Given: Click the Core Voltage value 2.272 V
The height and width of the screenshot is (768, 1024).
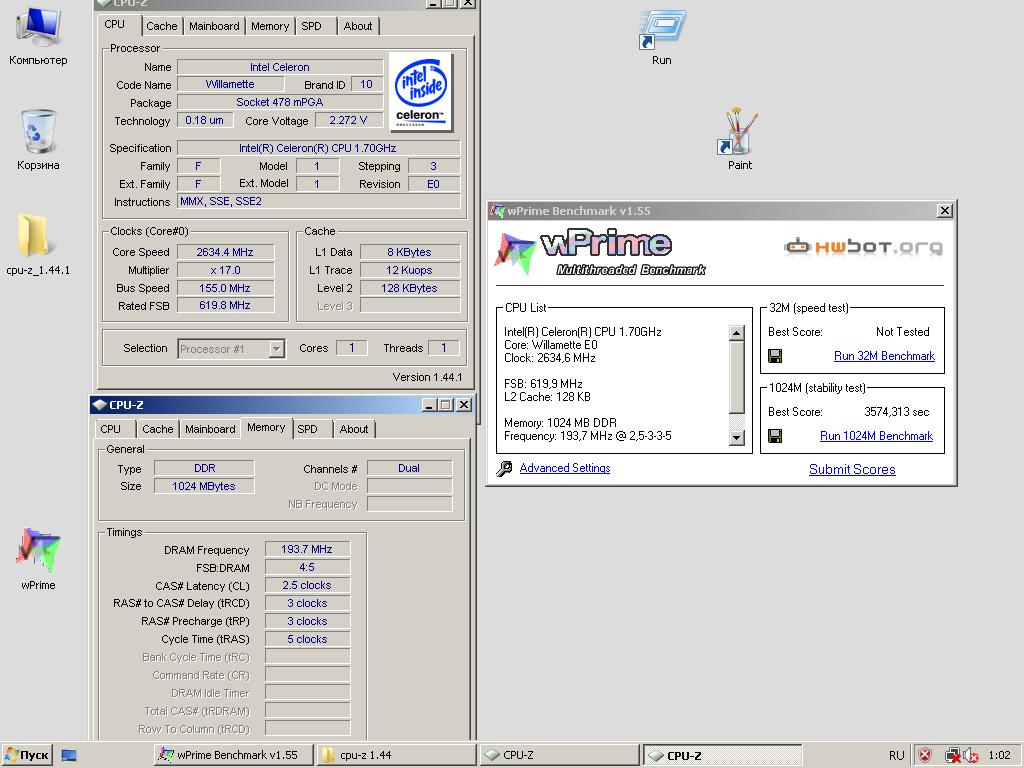Looking at the screenshot, I should click(x=348, y=120).
